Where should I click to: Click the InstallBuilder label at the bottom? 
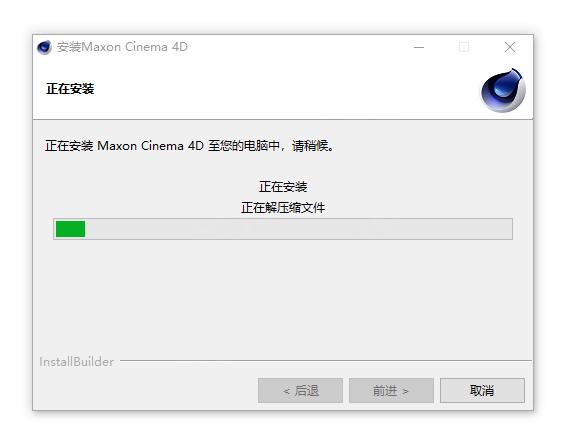click(76, 362)
